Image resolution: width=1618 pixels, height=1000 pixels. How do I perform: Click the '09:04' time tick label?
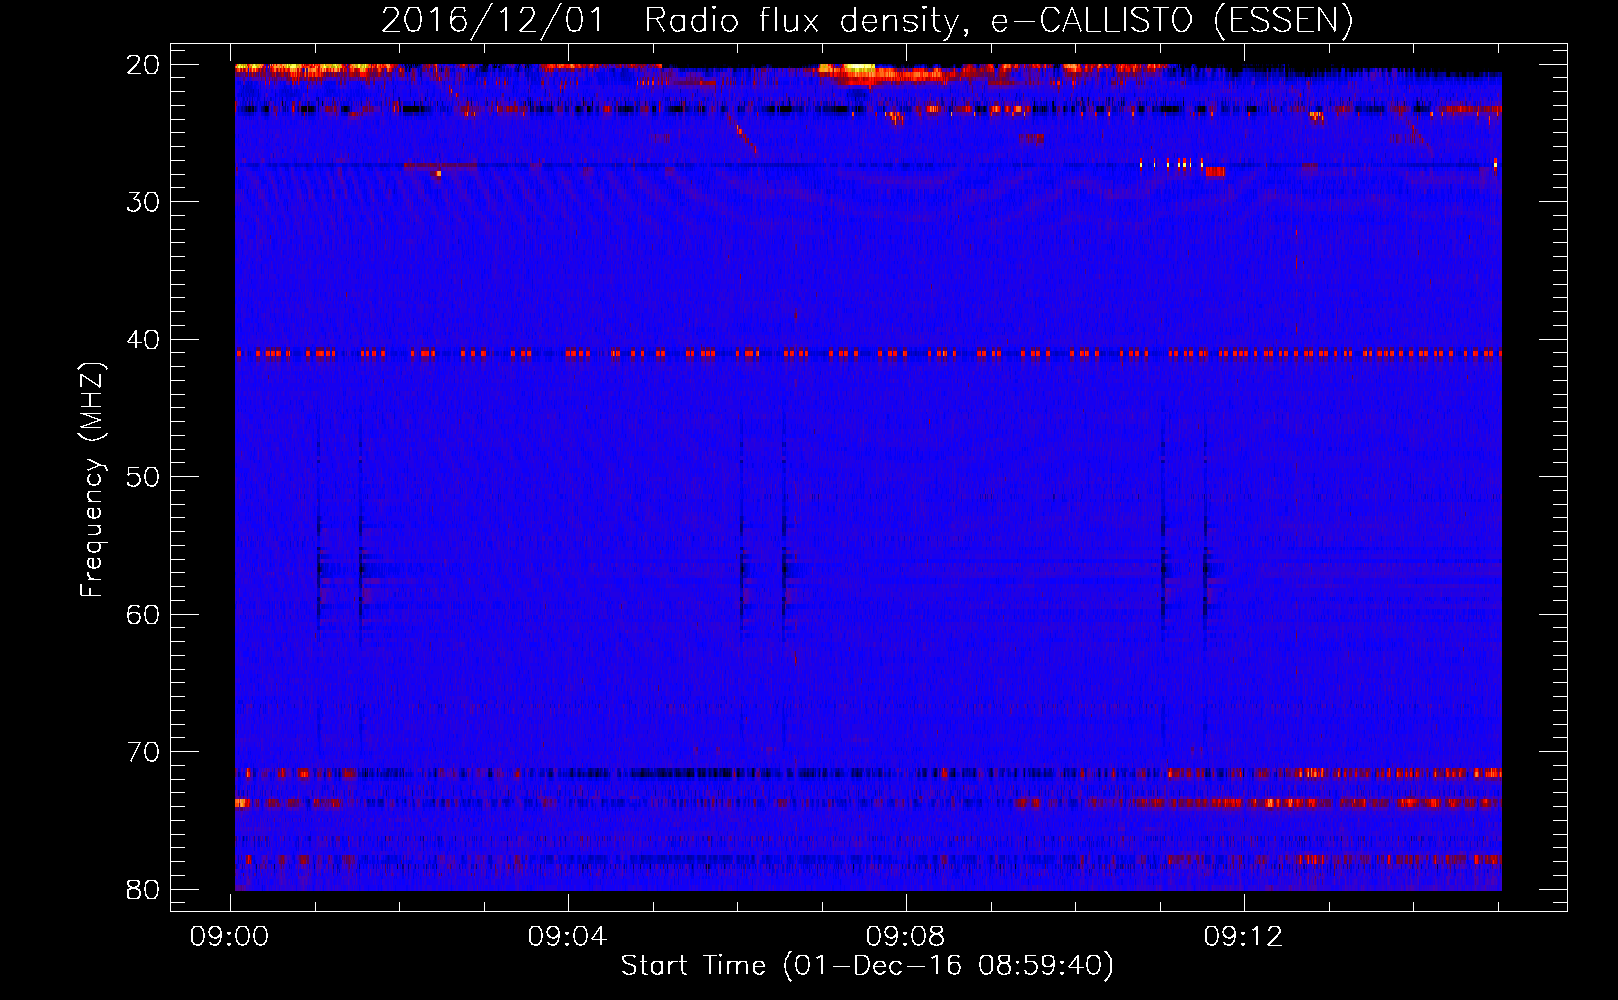tap(568, 937)
